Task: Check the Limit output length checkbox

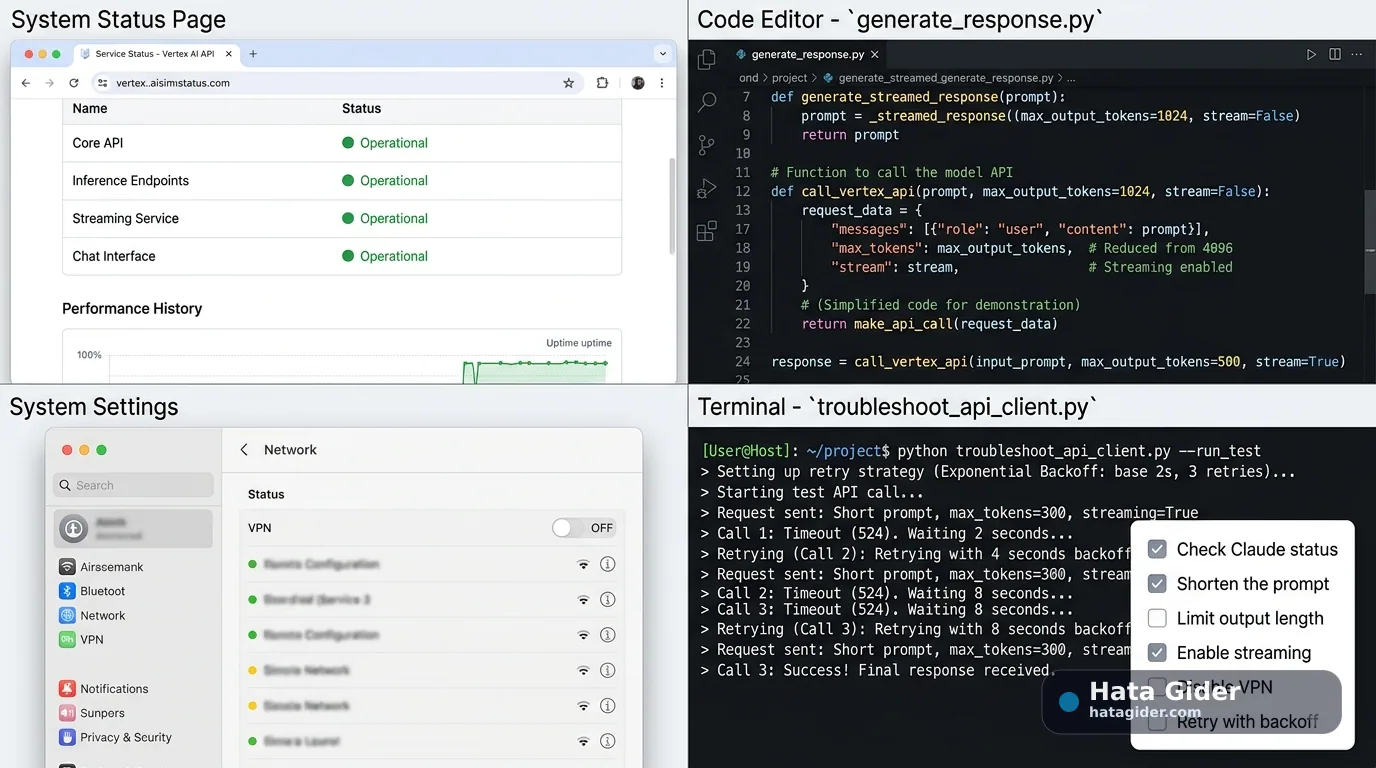Action: pyautogui.click(x=1157, y=618)
